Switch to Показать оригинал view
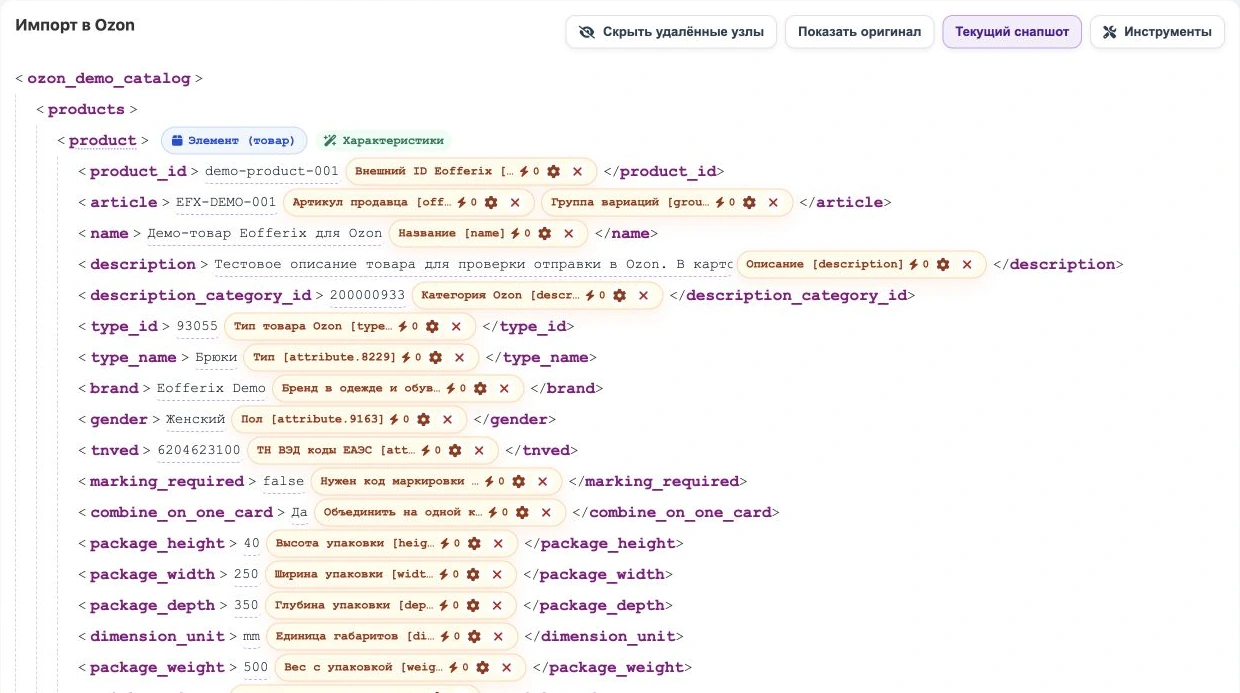 pos(860,32)
